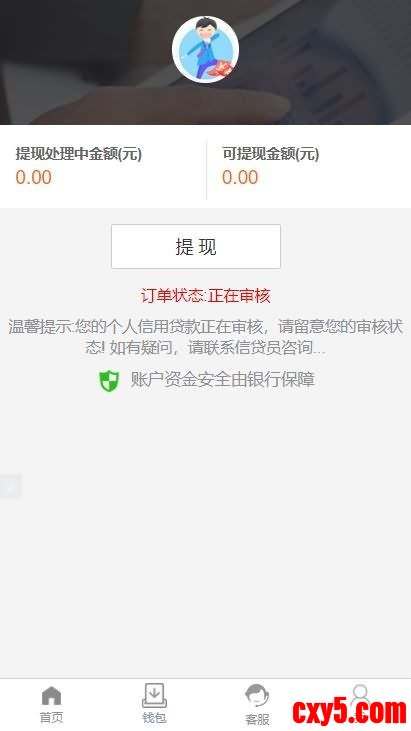Click the 0.00 under 提现处理中金额

pos(34,178)
